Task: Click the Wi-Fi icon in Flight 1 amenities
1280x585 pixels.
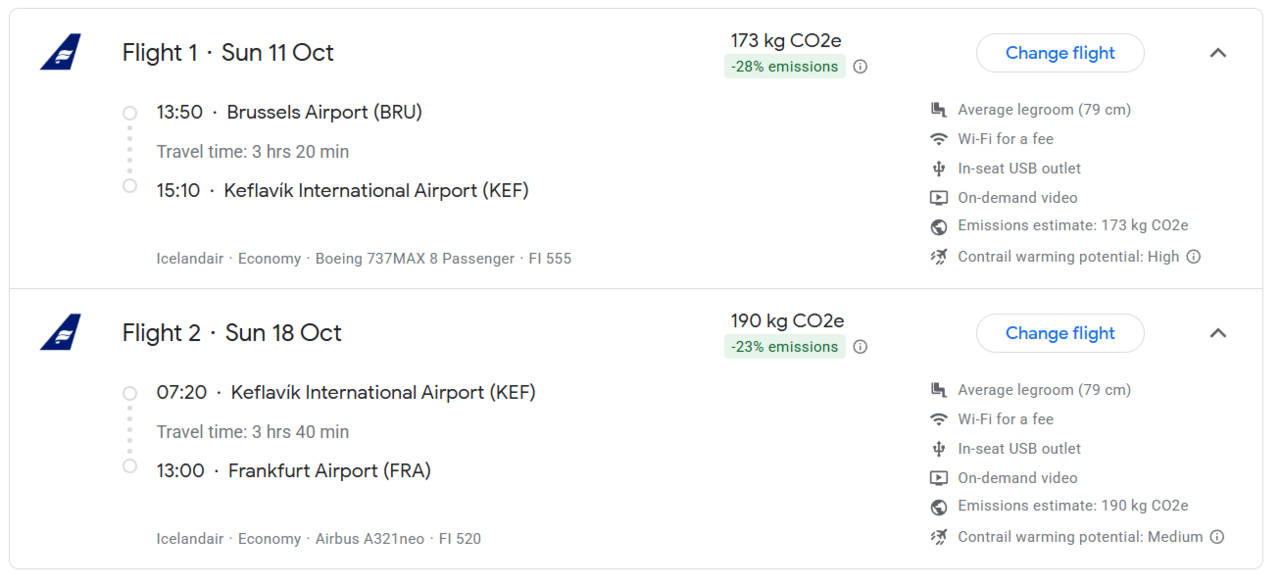Action: (x=938, y=139)
